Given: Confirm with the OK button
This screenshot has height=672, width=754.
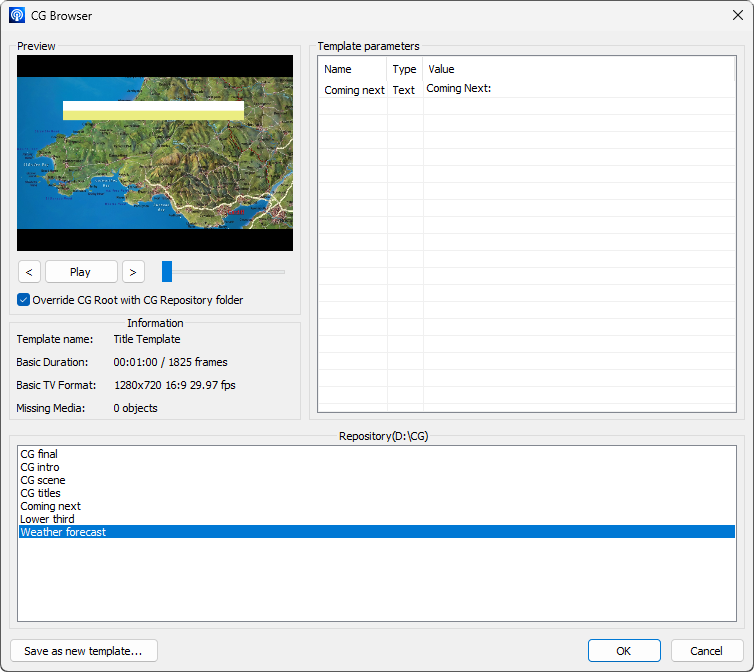Looking at the screenshot, I should [624, 651].
